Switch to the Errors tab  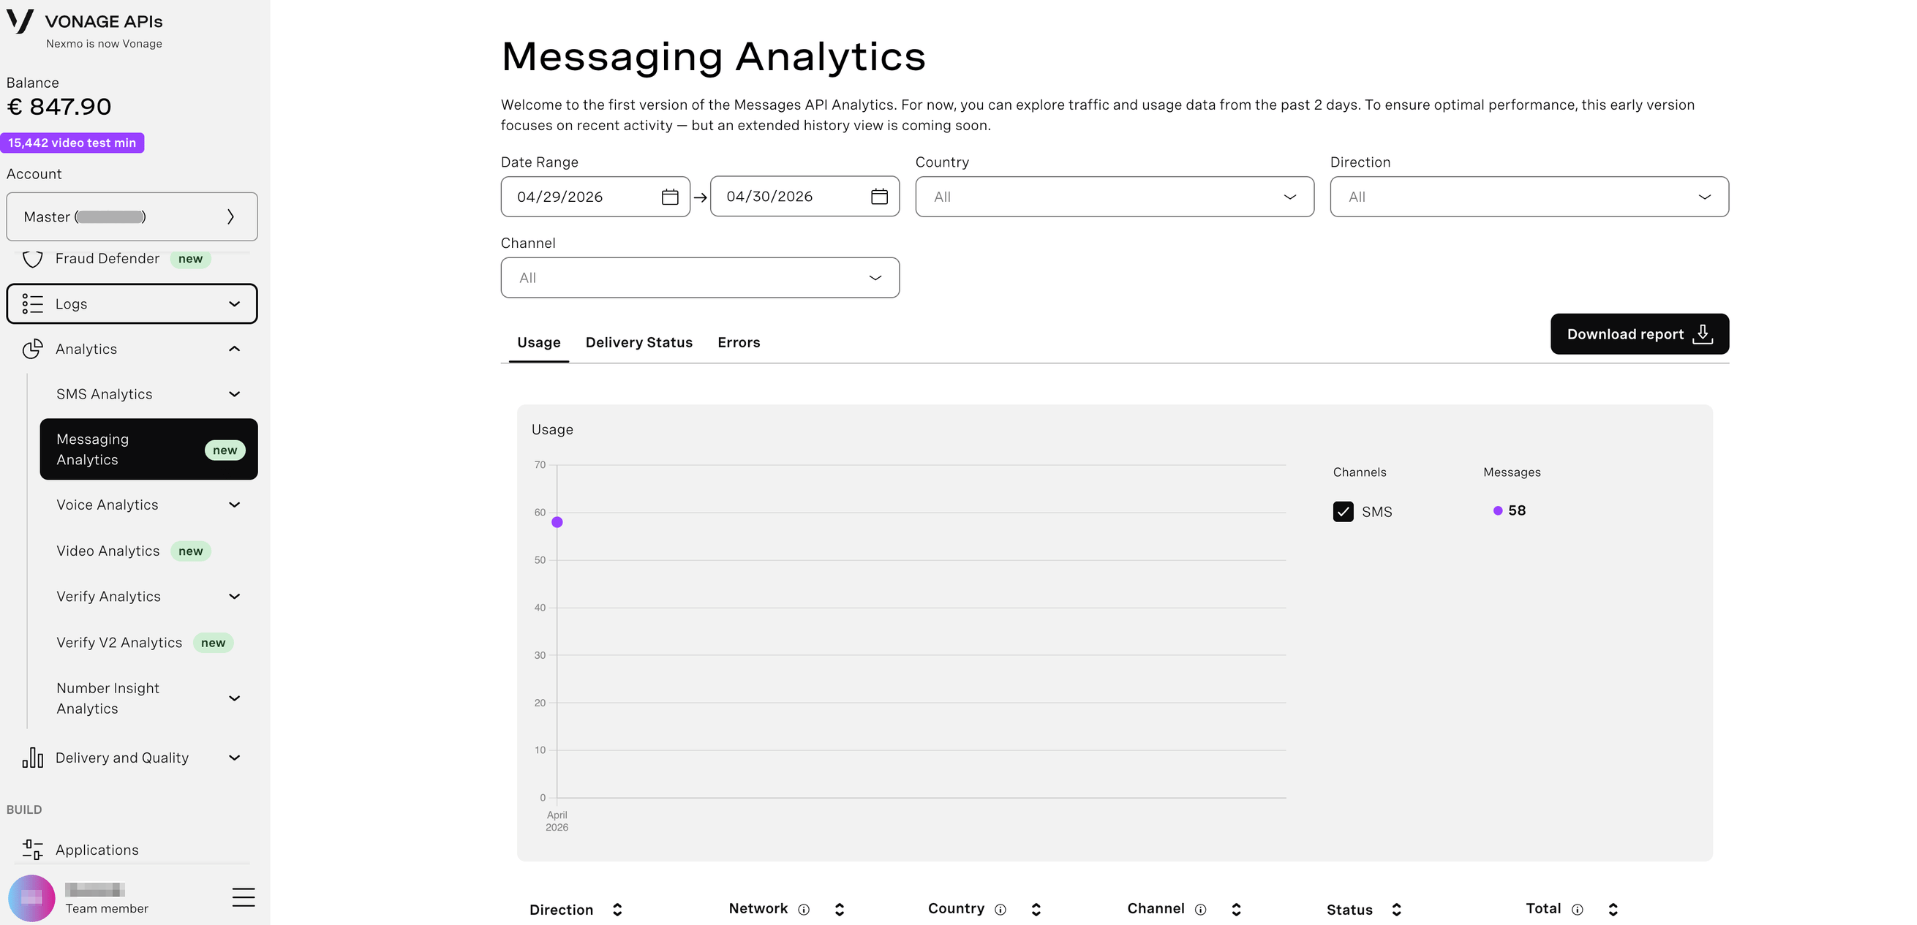click(x=739, y=342)
